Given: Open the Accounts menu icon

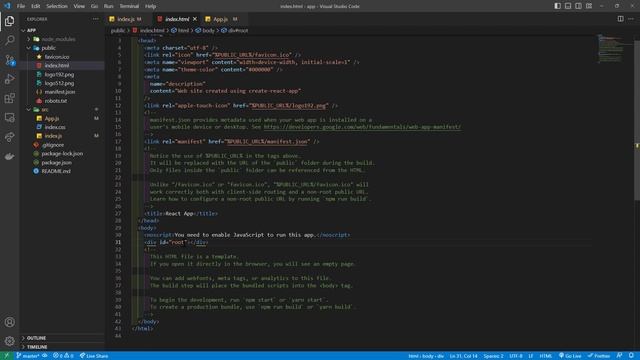Looking at the screenshot, I should (x=9, y=322).
